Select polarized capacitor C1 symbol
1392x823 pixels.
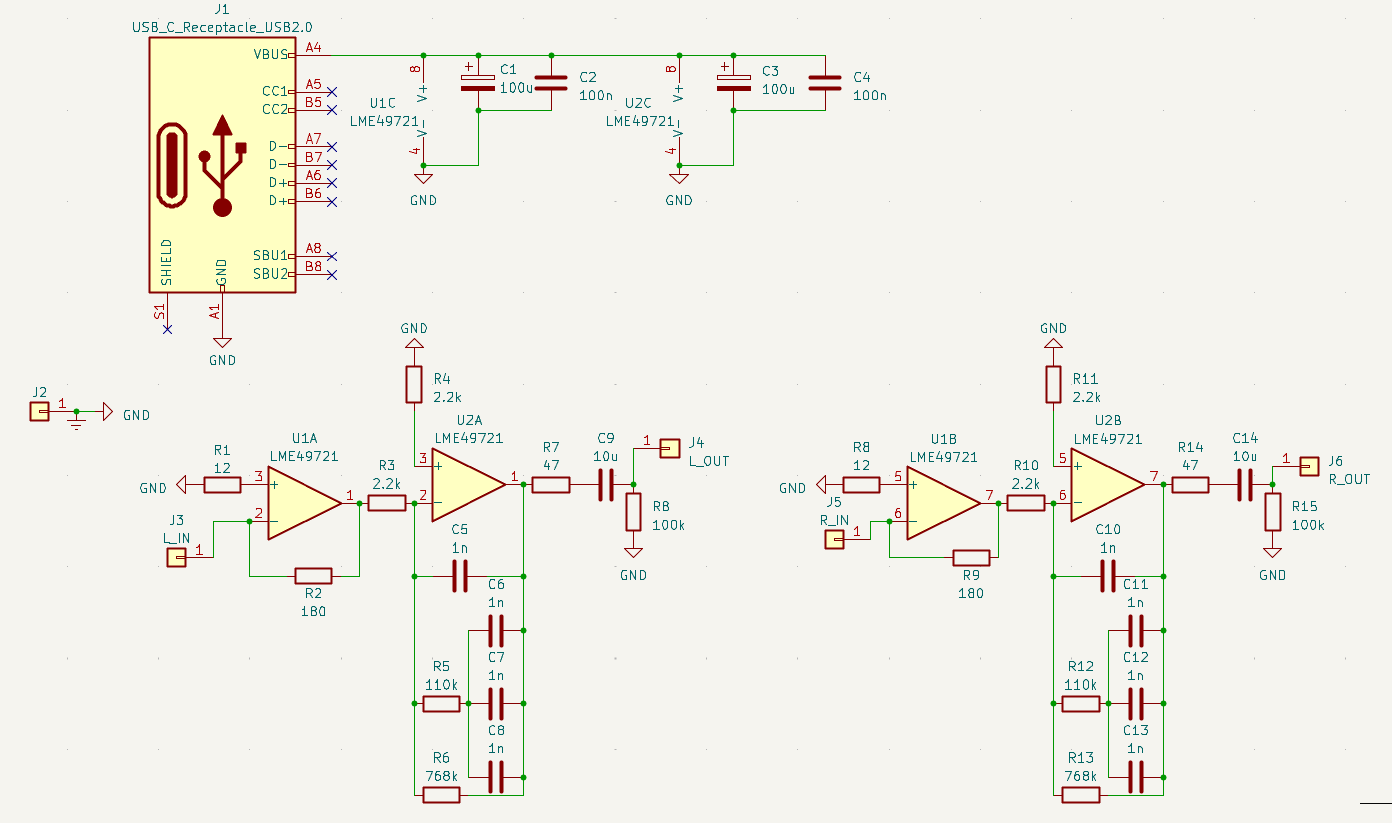tap(478, 82)
